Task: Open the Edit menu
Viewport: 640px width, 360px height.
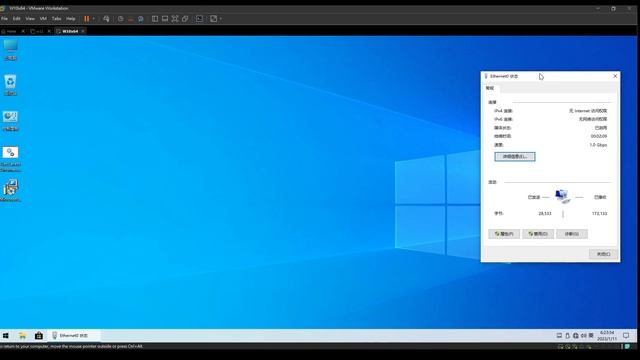Action: click(17, 19)
